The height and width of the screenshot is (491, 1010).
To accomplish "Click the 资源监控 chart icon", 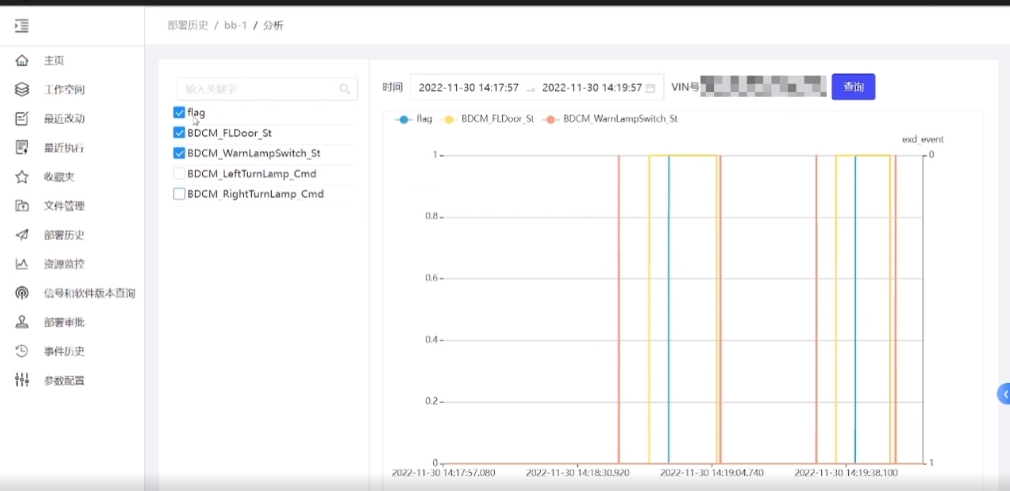I will point(22,264).
